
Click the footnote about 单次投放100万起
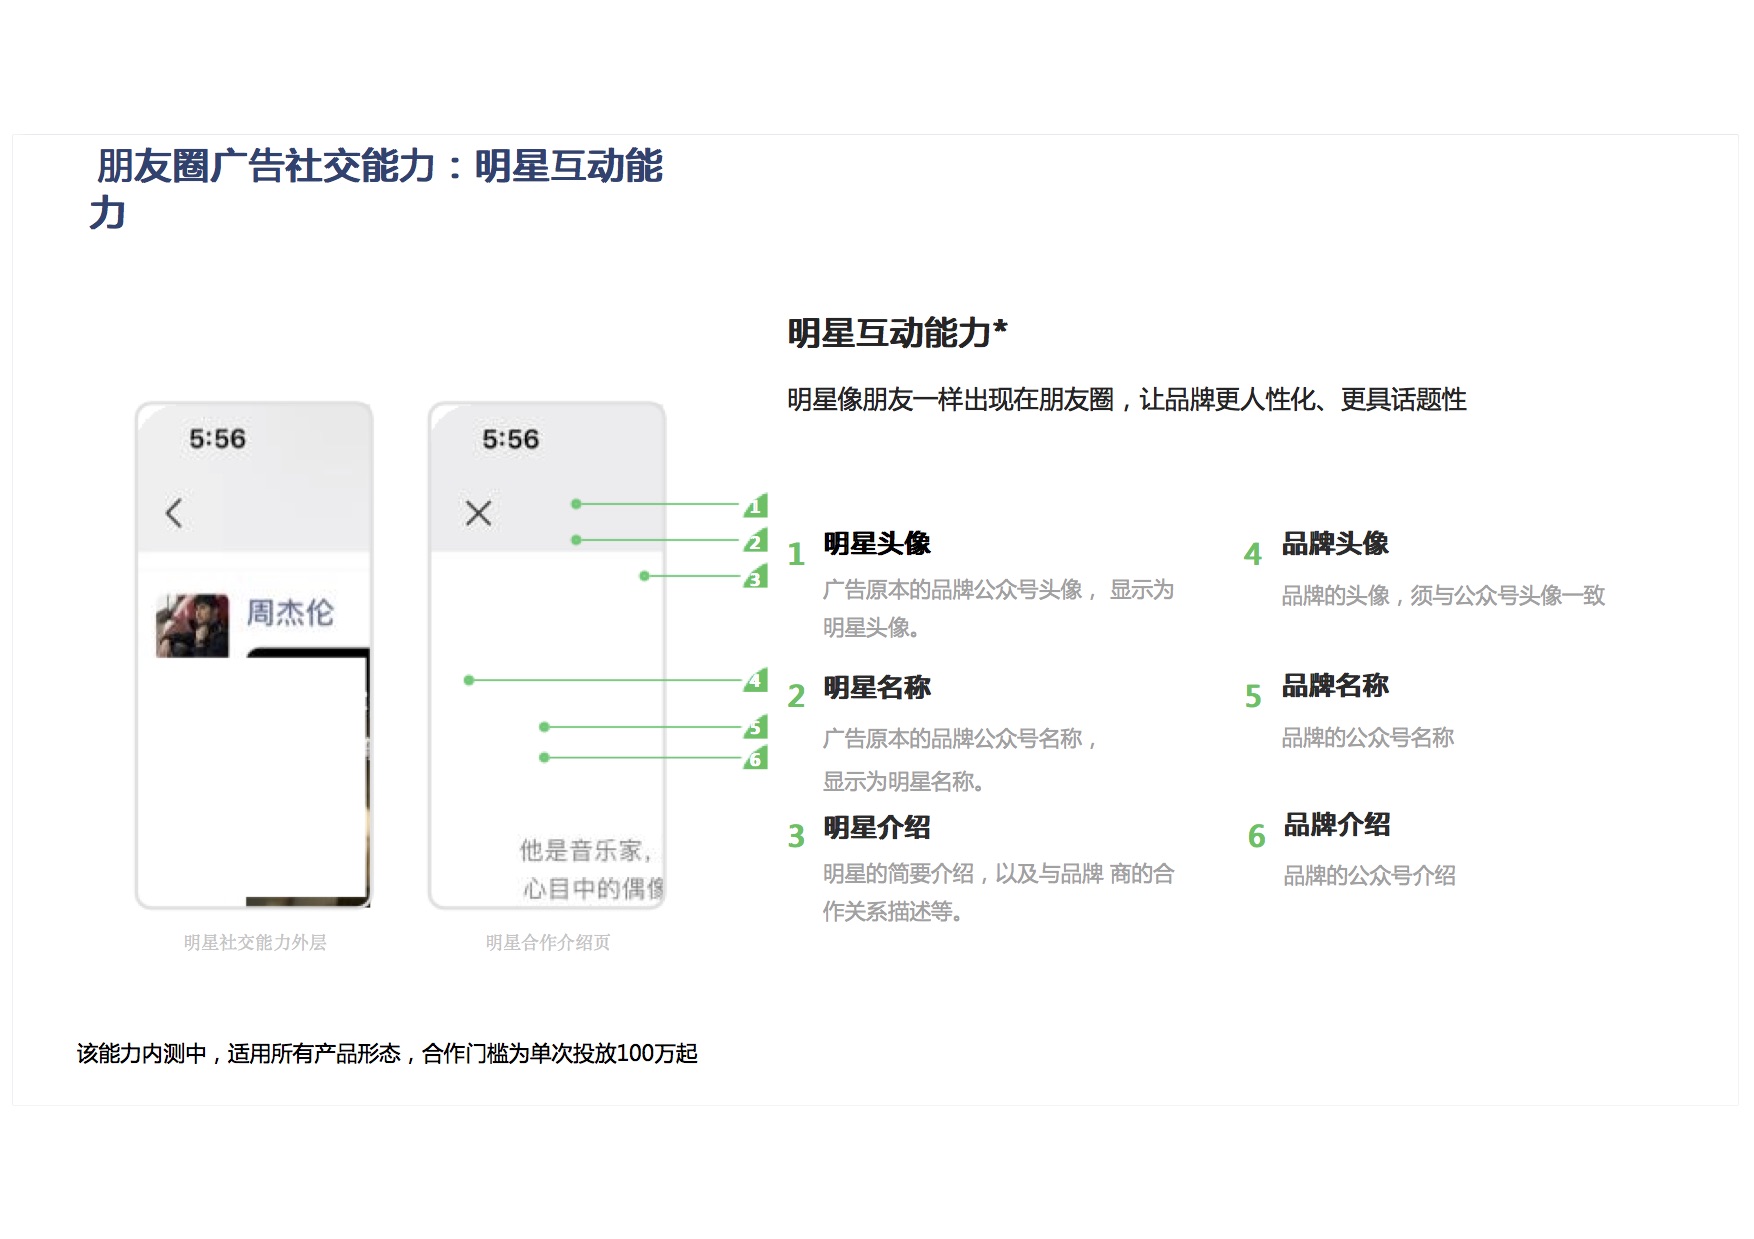coord(387,1053)
